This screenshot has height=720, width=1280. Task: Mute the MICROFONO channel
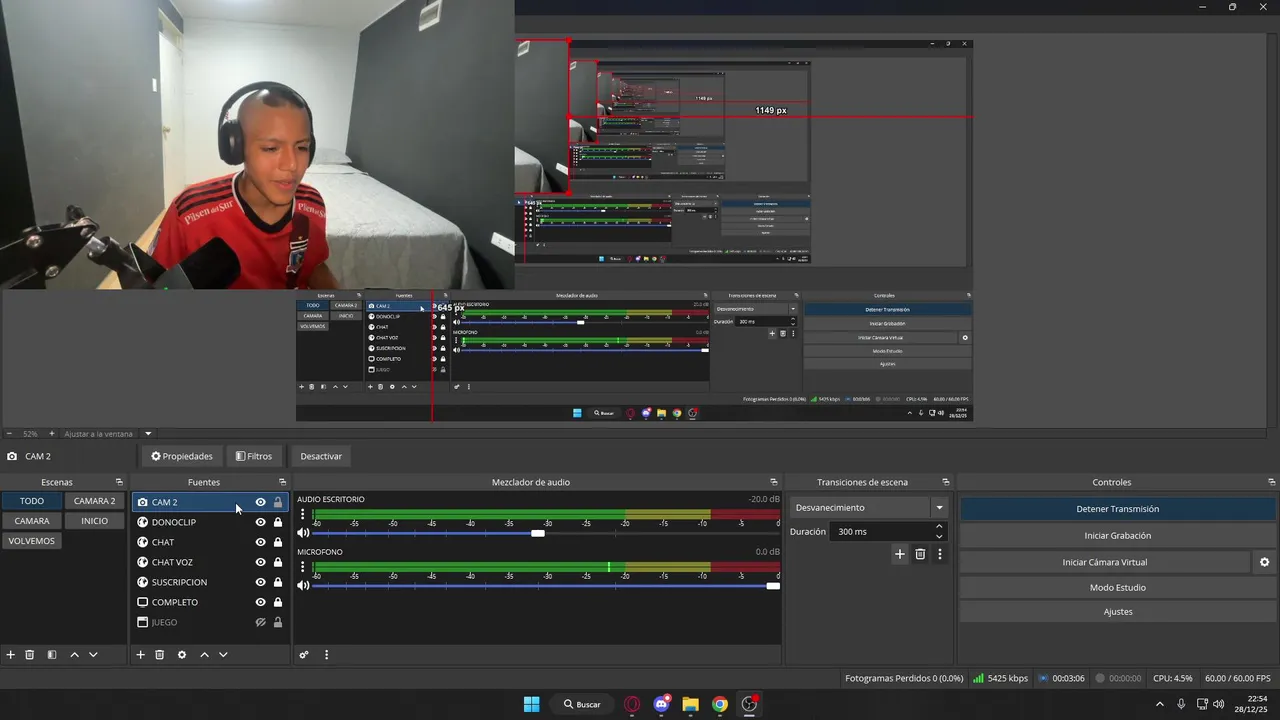[303, 585]
